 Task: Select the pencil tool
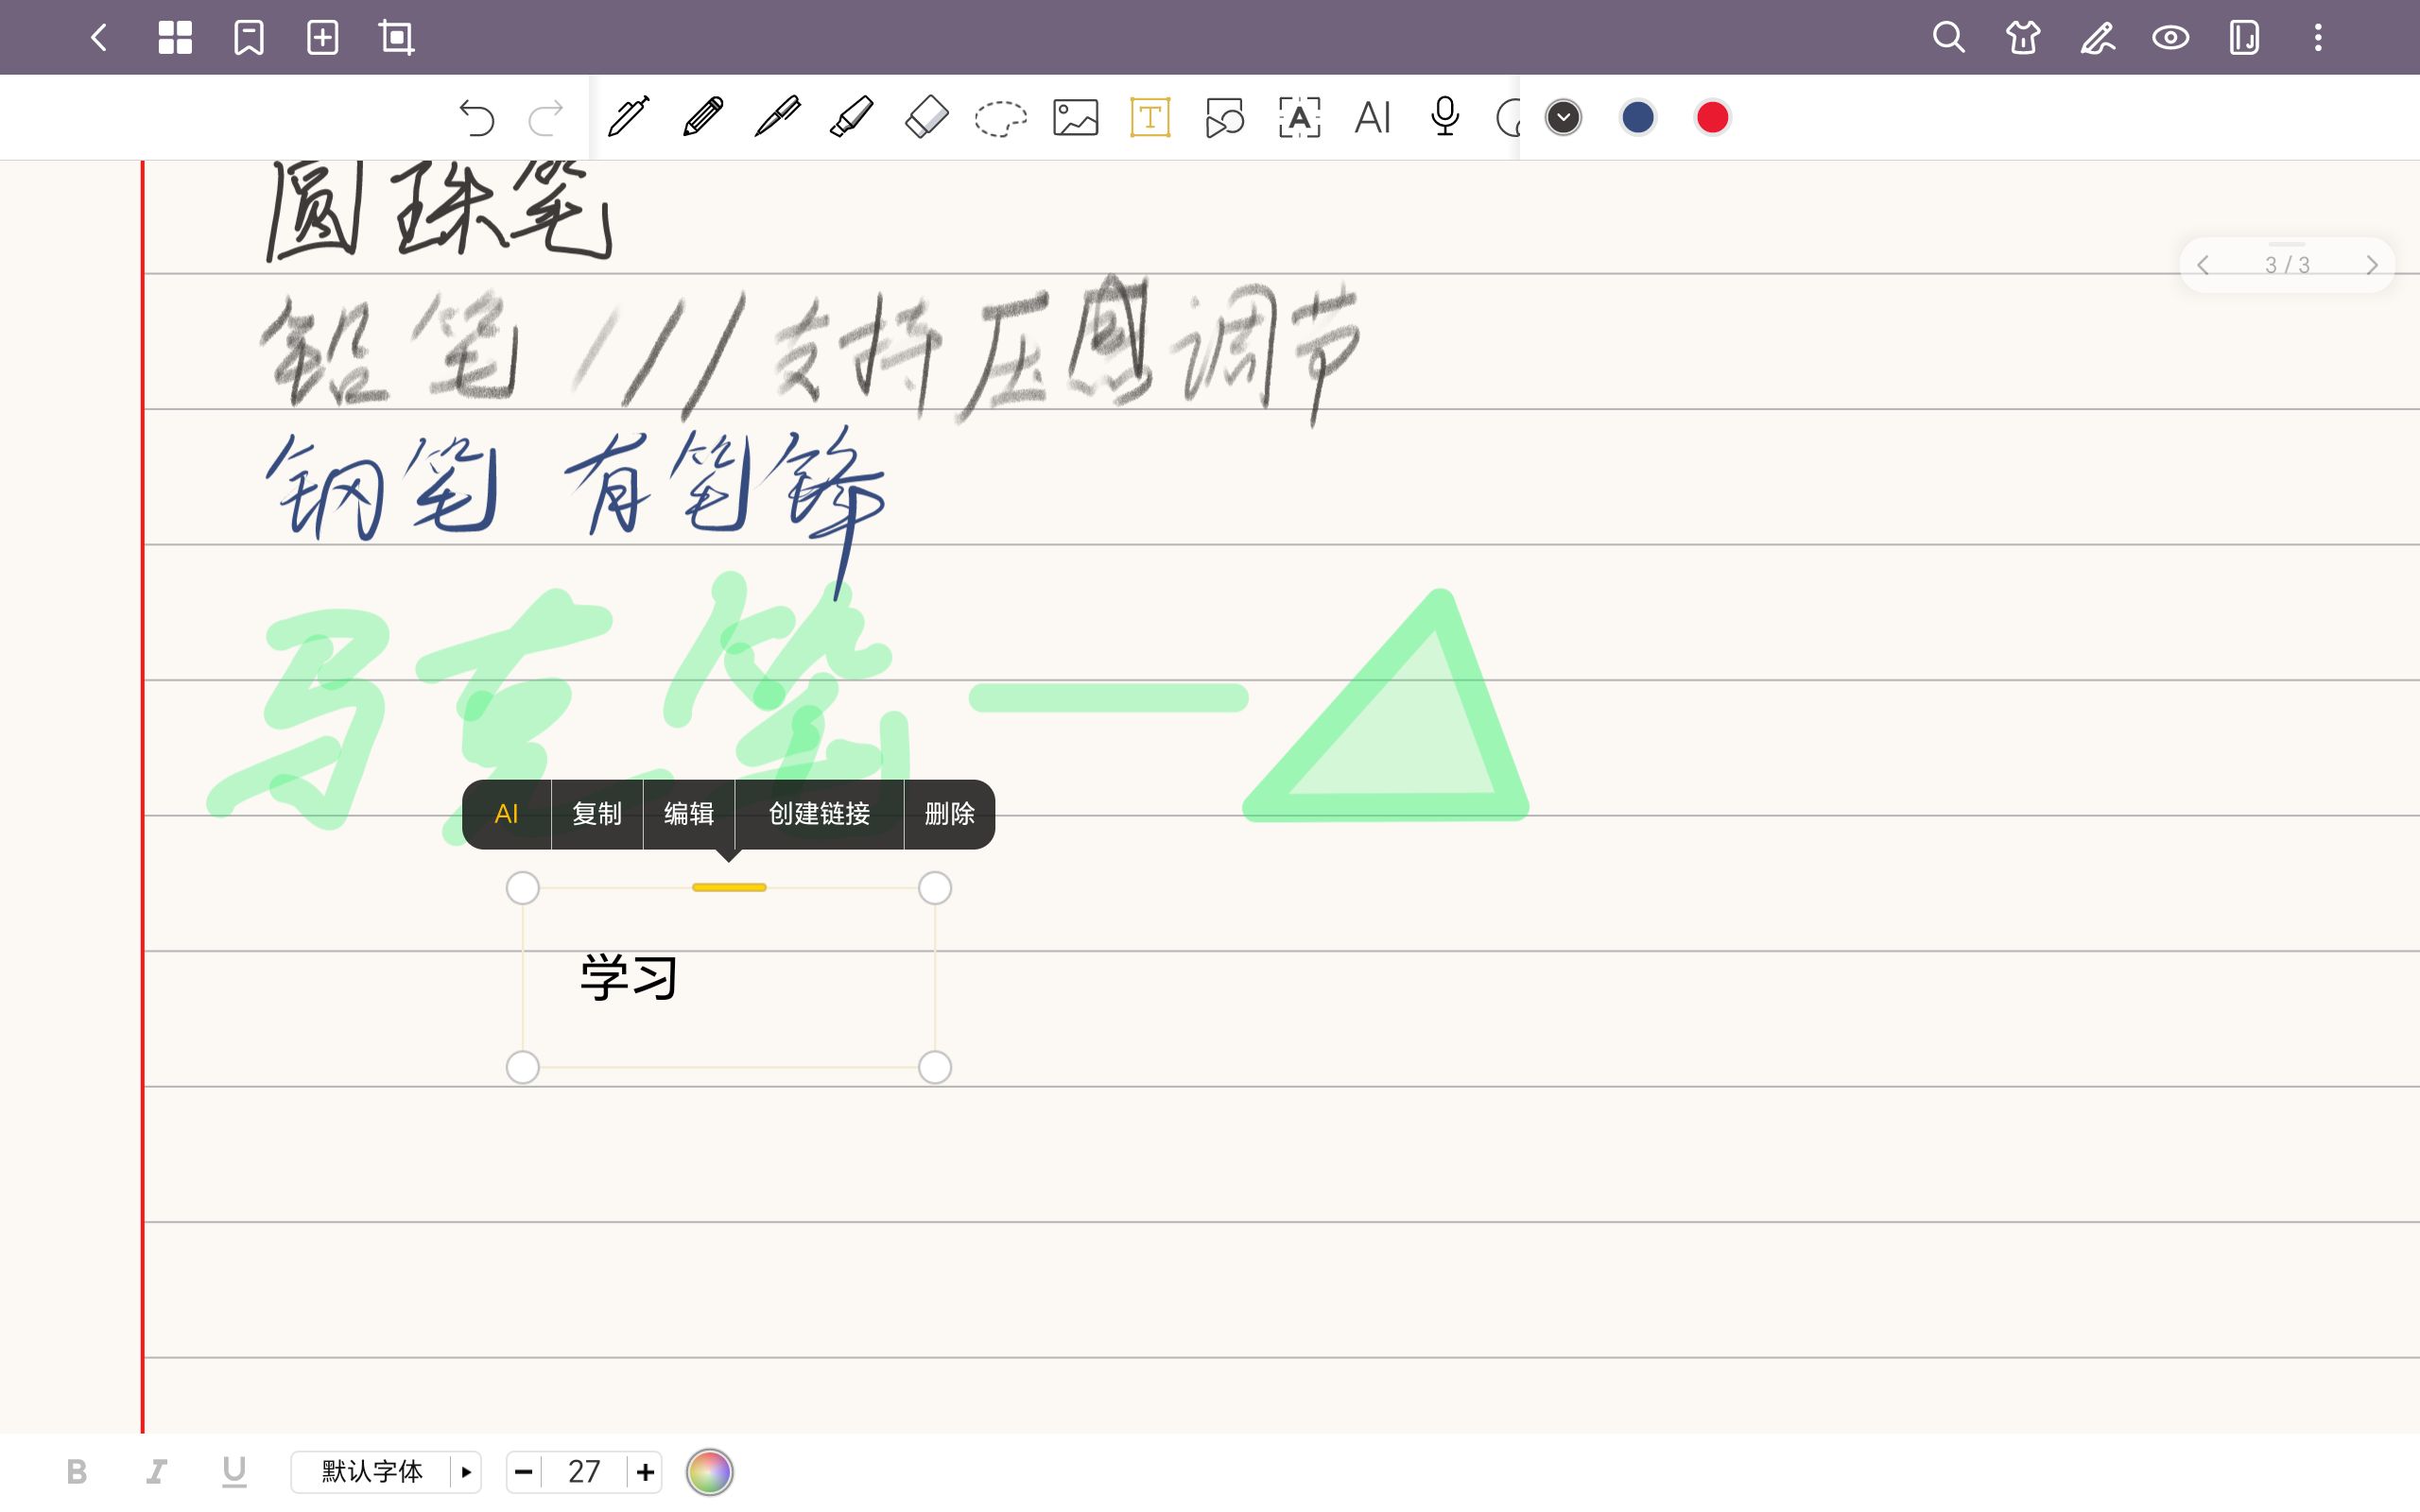(703, 117)
